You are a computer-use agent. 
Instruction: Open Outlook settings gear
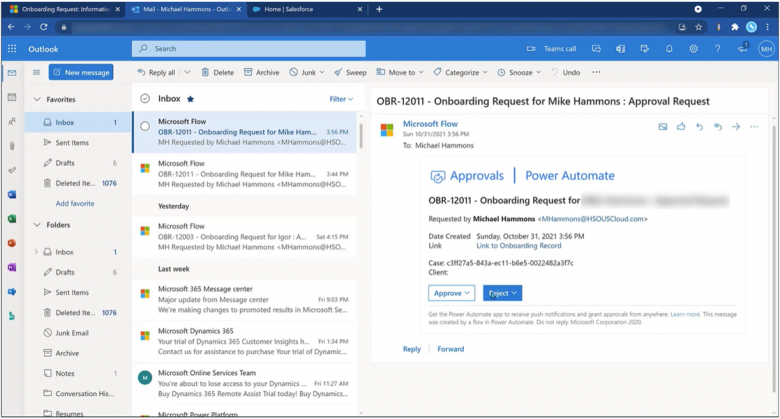tap(693, 49)
